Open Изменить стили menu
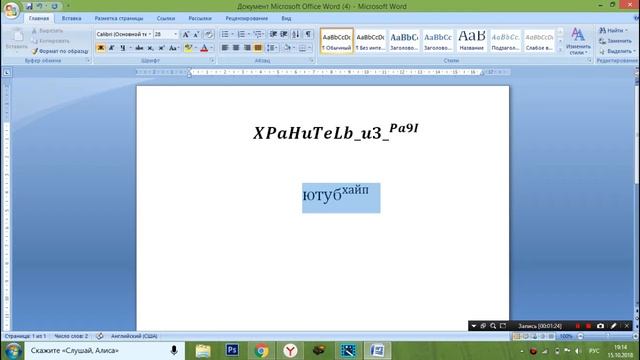 coord(578,41)
